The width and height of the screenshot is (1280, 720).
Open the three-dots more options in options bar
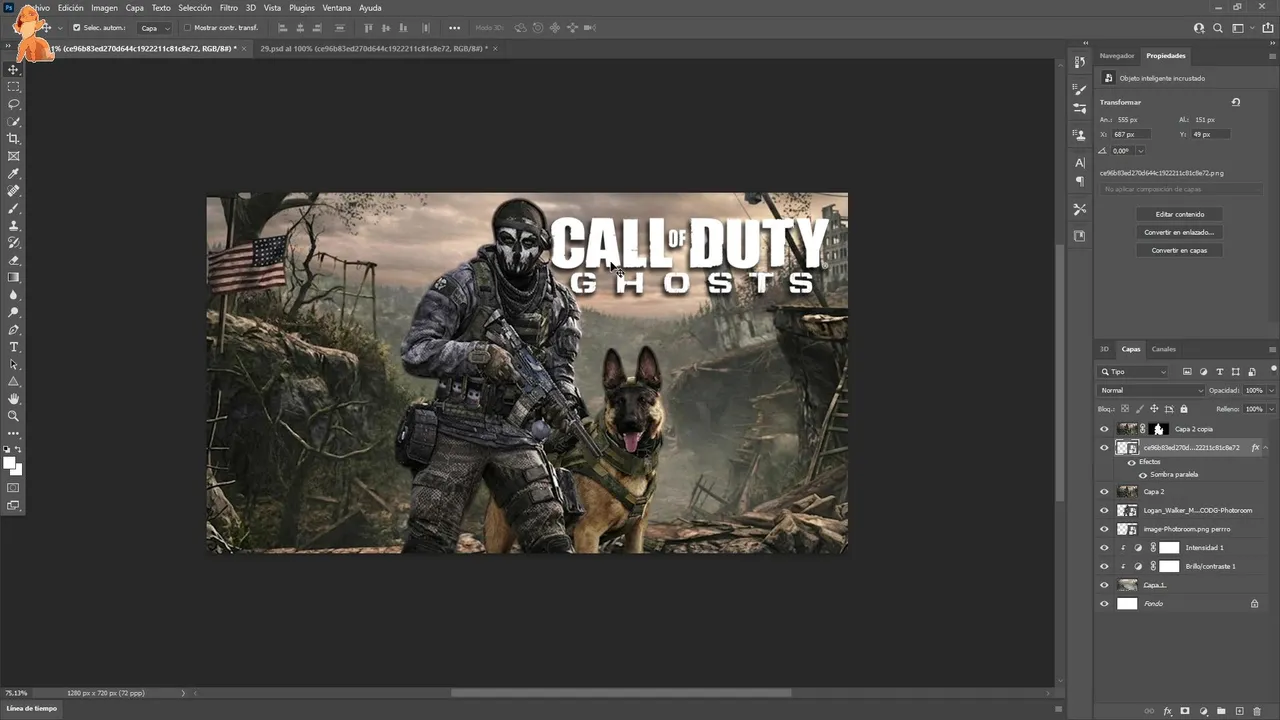455,28
